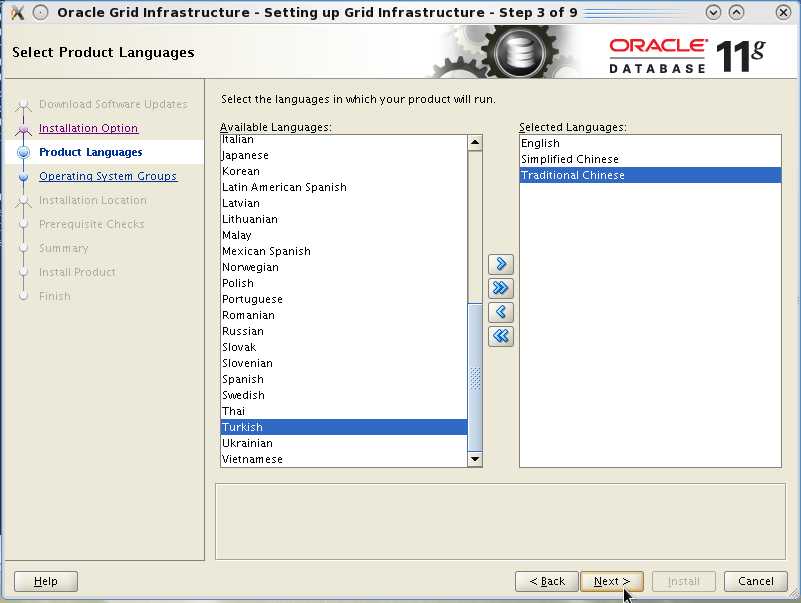Select Slovenian in Available Languages

pos(344,363)
